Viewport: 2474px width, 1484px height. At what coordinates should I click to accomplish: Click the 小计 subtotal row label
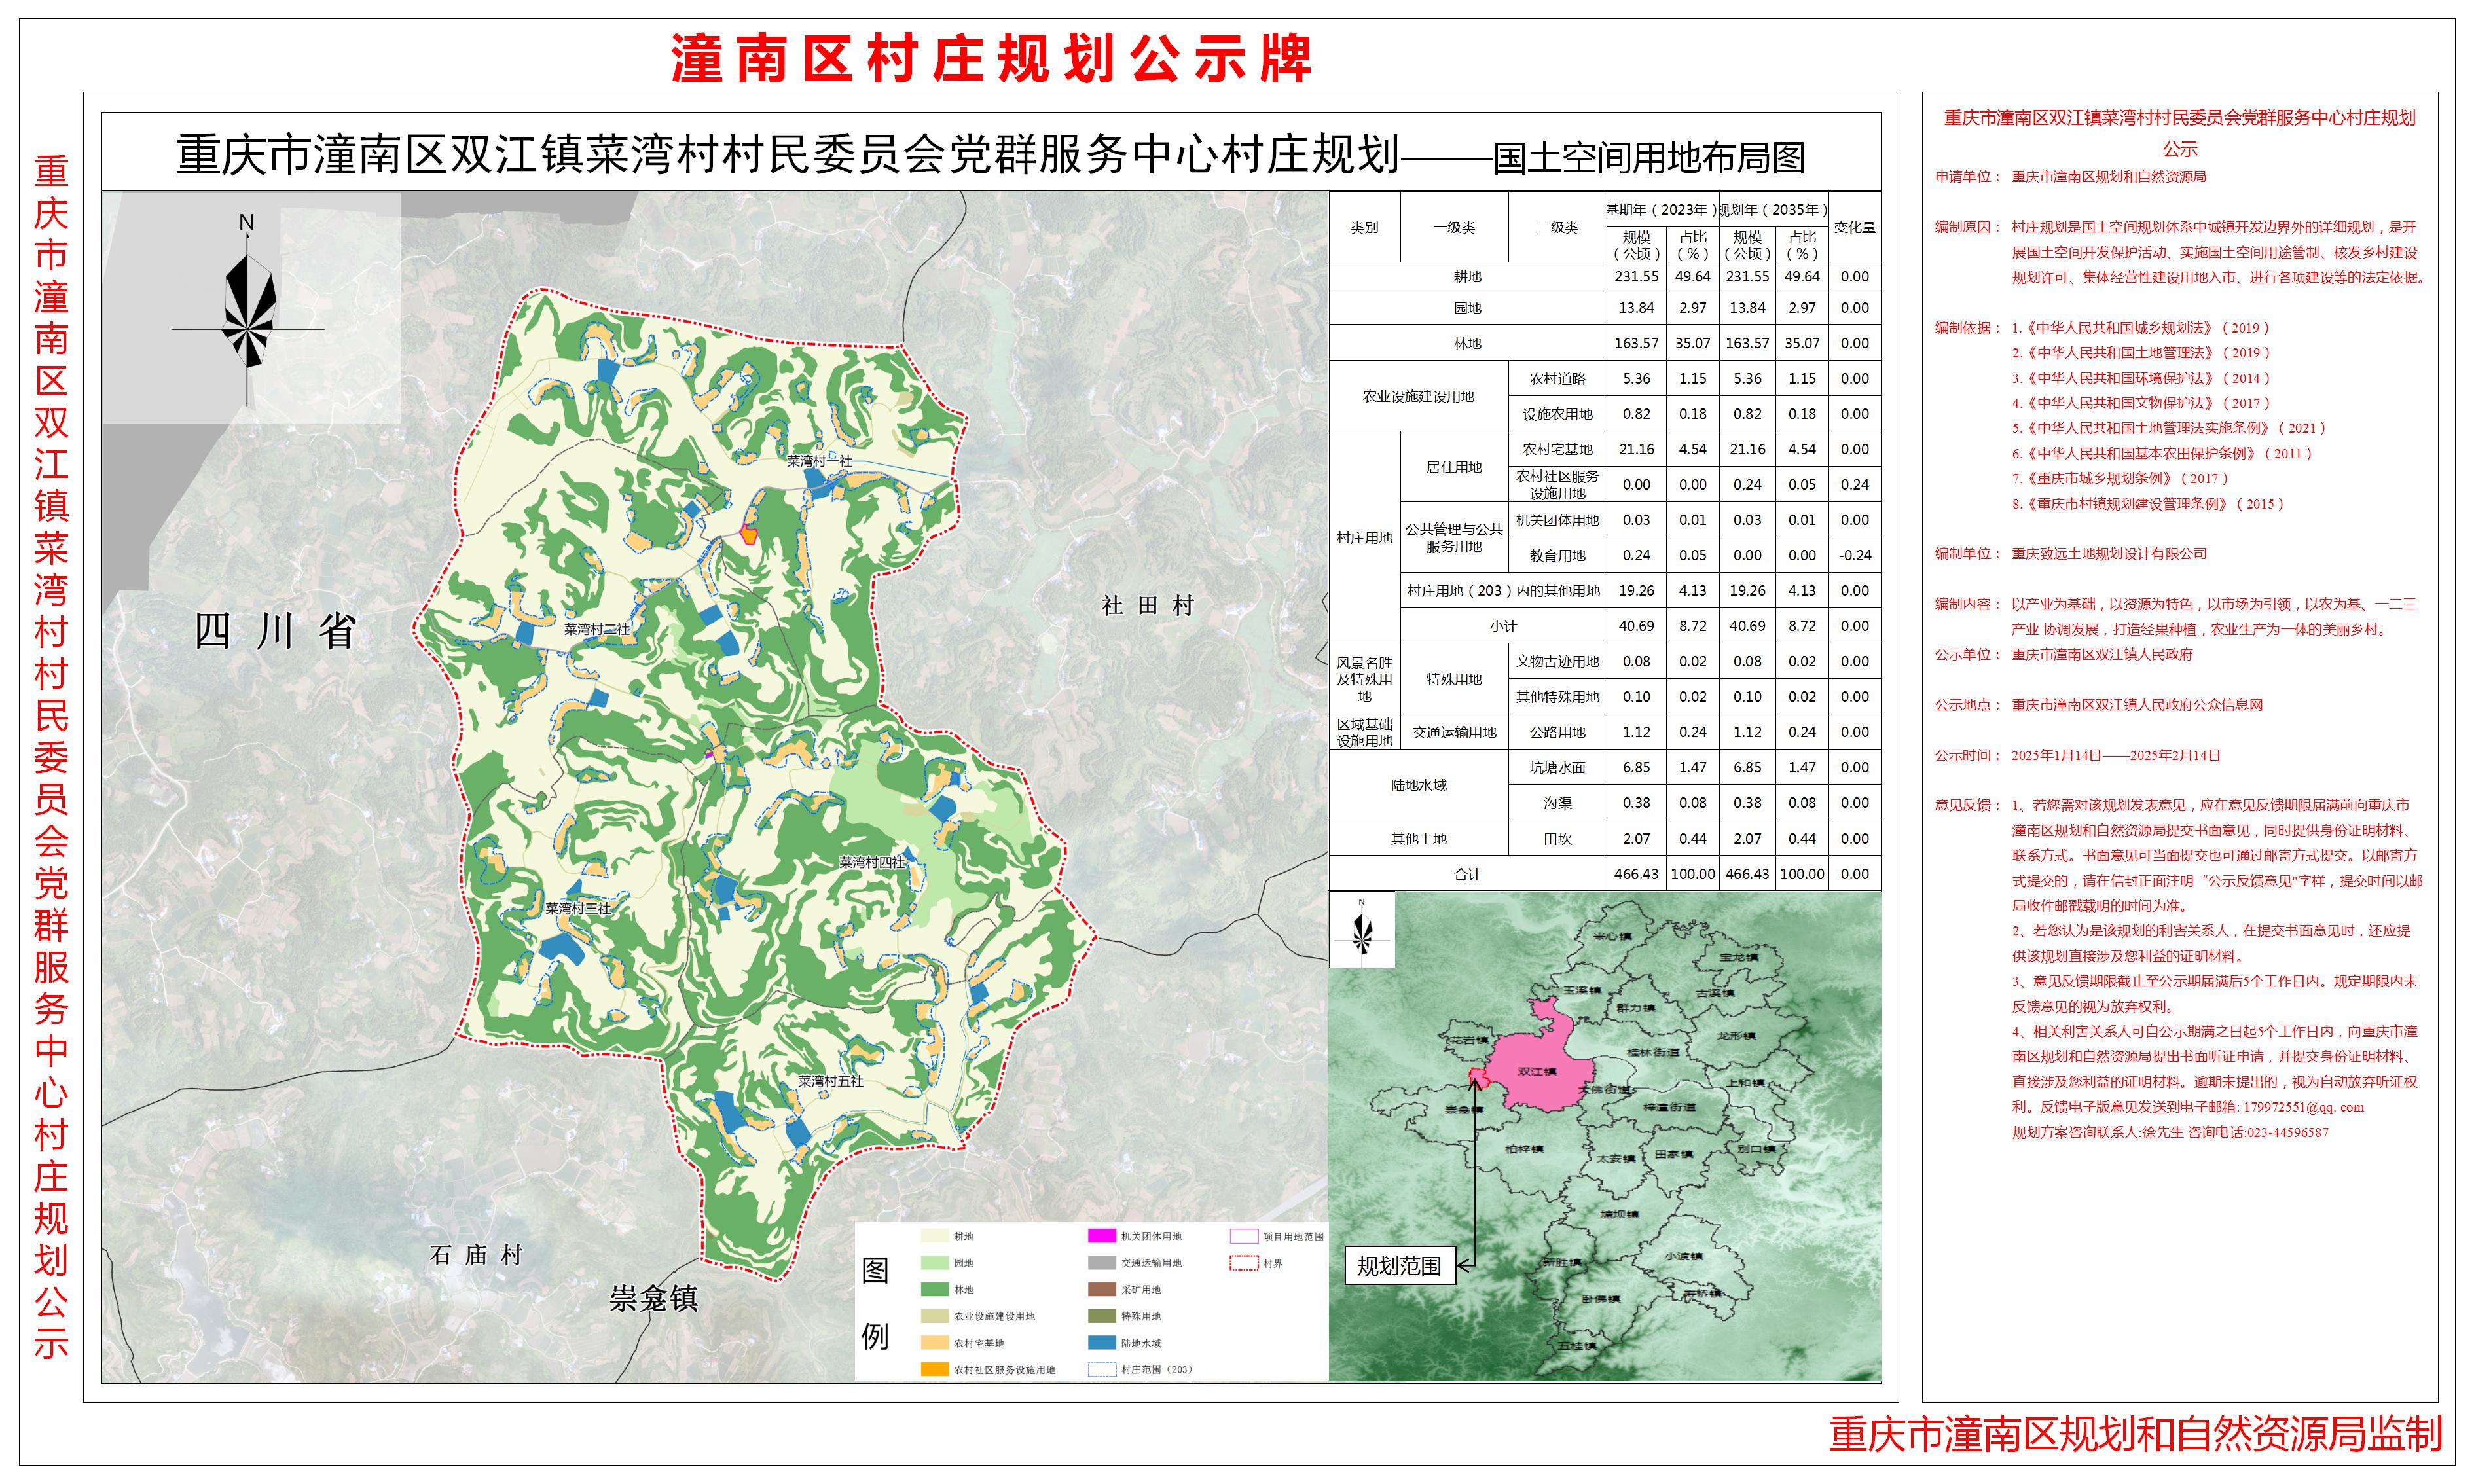pyautogui.click(x=1503, y=626)
